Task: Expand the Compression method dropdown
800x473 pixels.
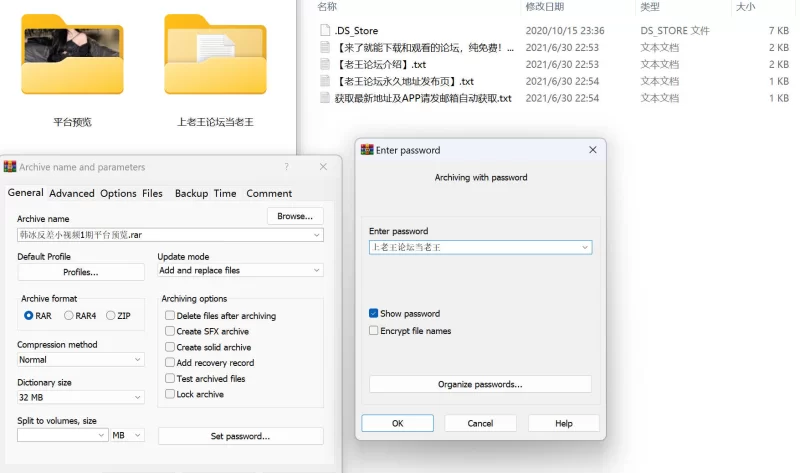Action: click(81, 360)
